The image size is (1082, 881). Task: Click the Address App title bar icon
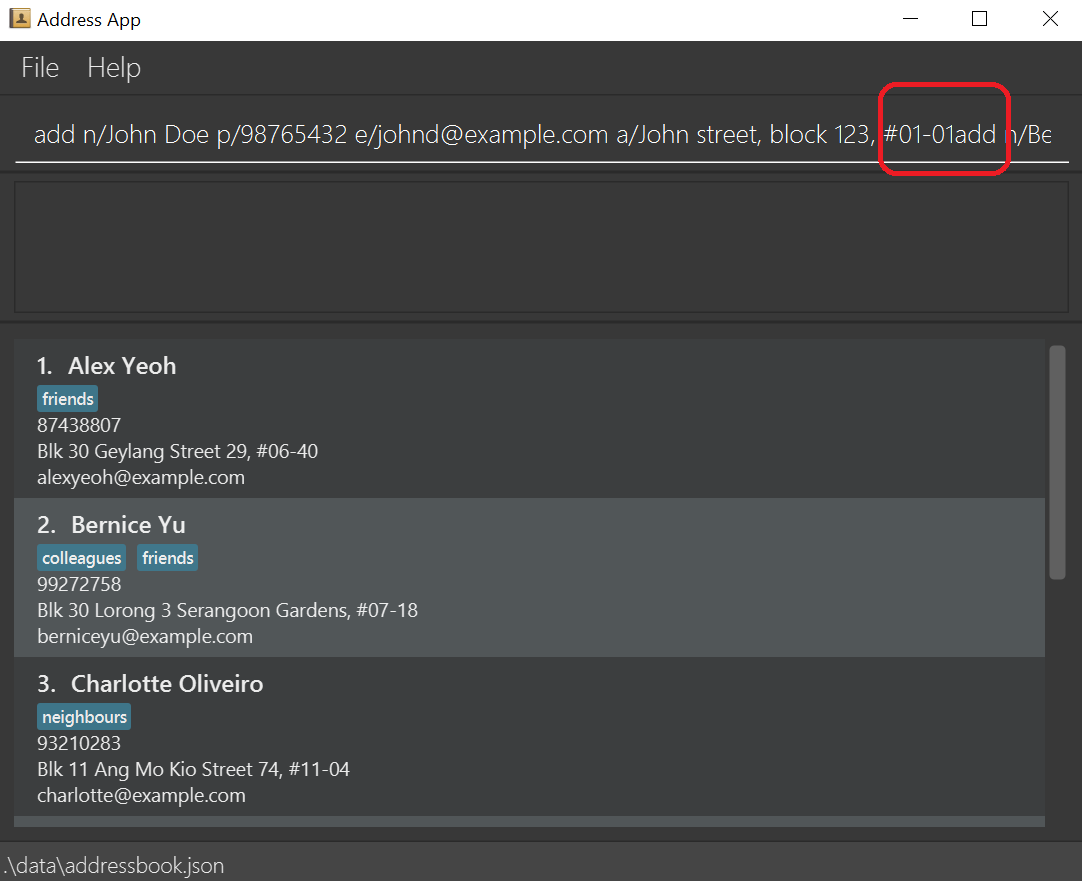point(19,19)
